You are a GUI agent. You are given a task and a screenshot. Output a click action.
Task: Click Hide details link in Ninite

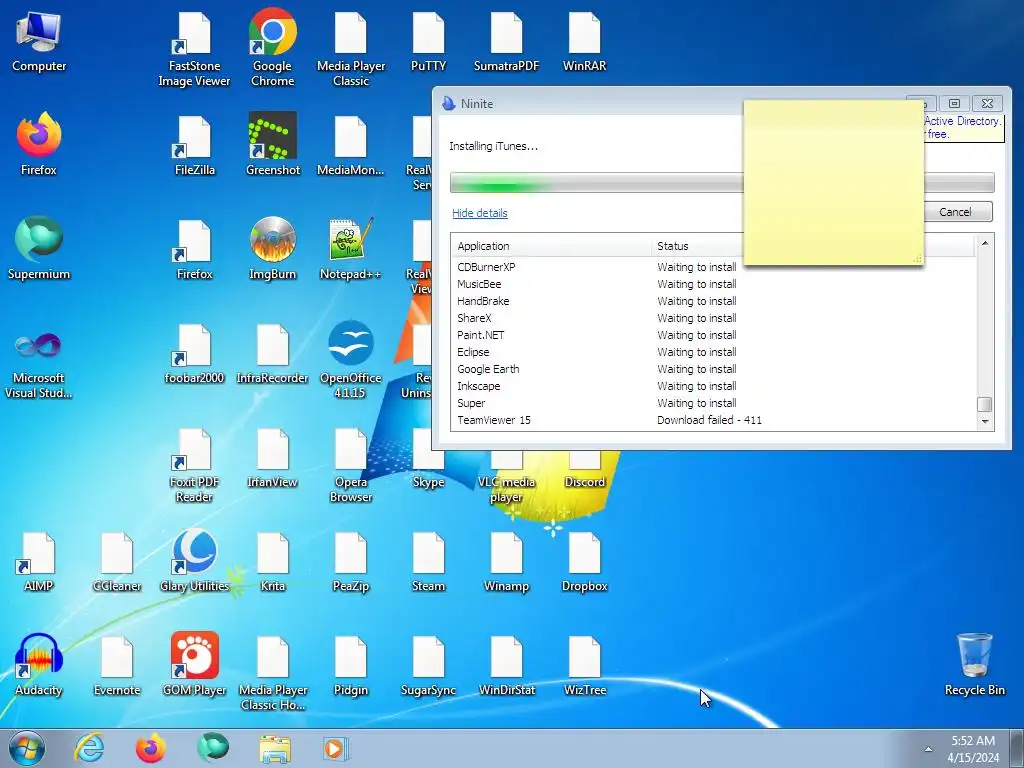click(479, 213)
